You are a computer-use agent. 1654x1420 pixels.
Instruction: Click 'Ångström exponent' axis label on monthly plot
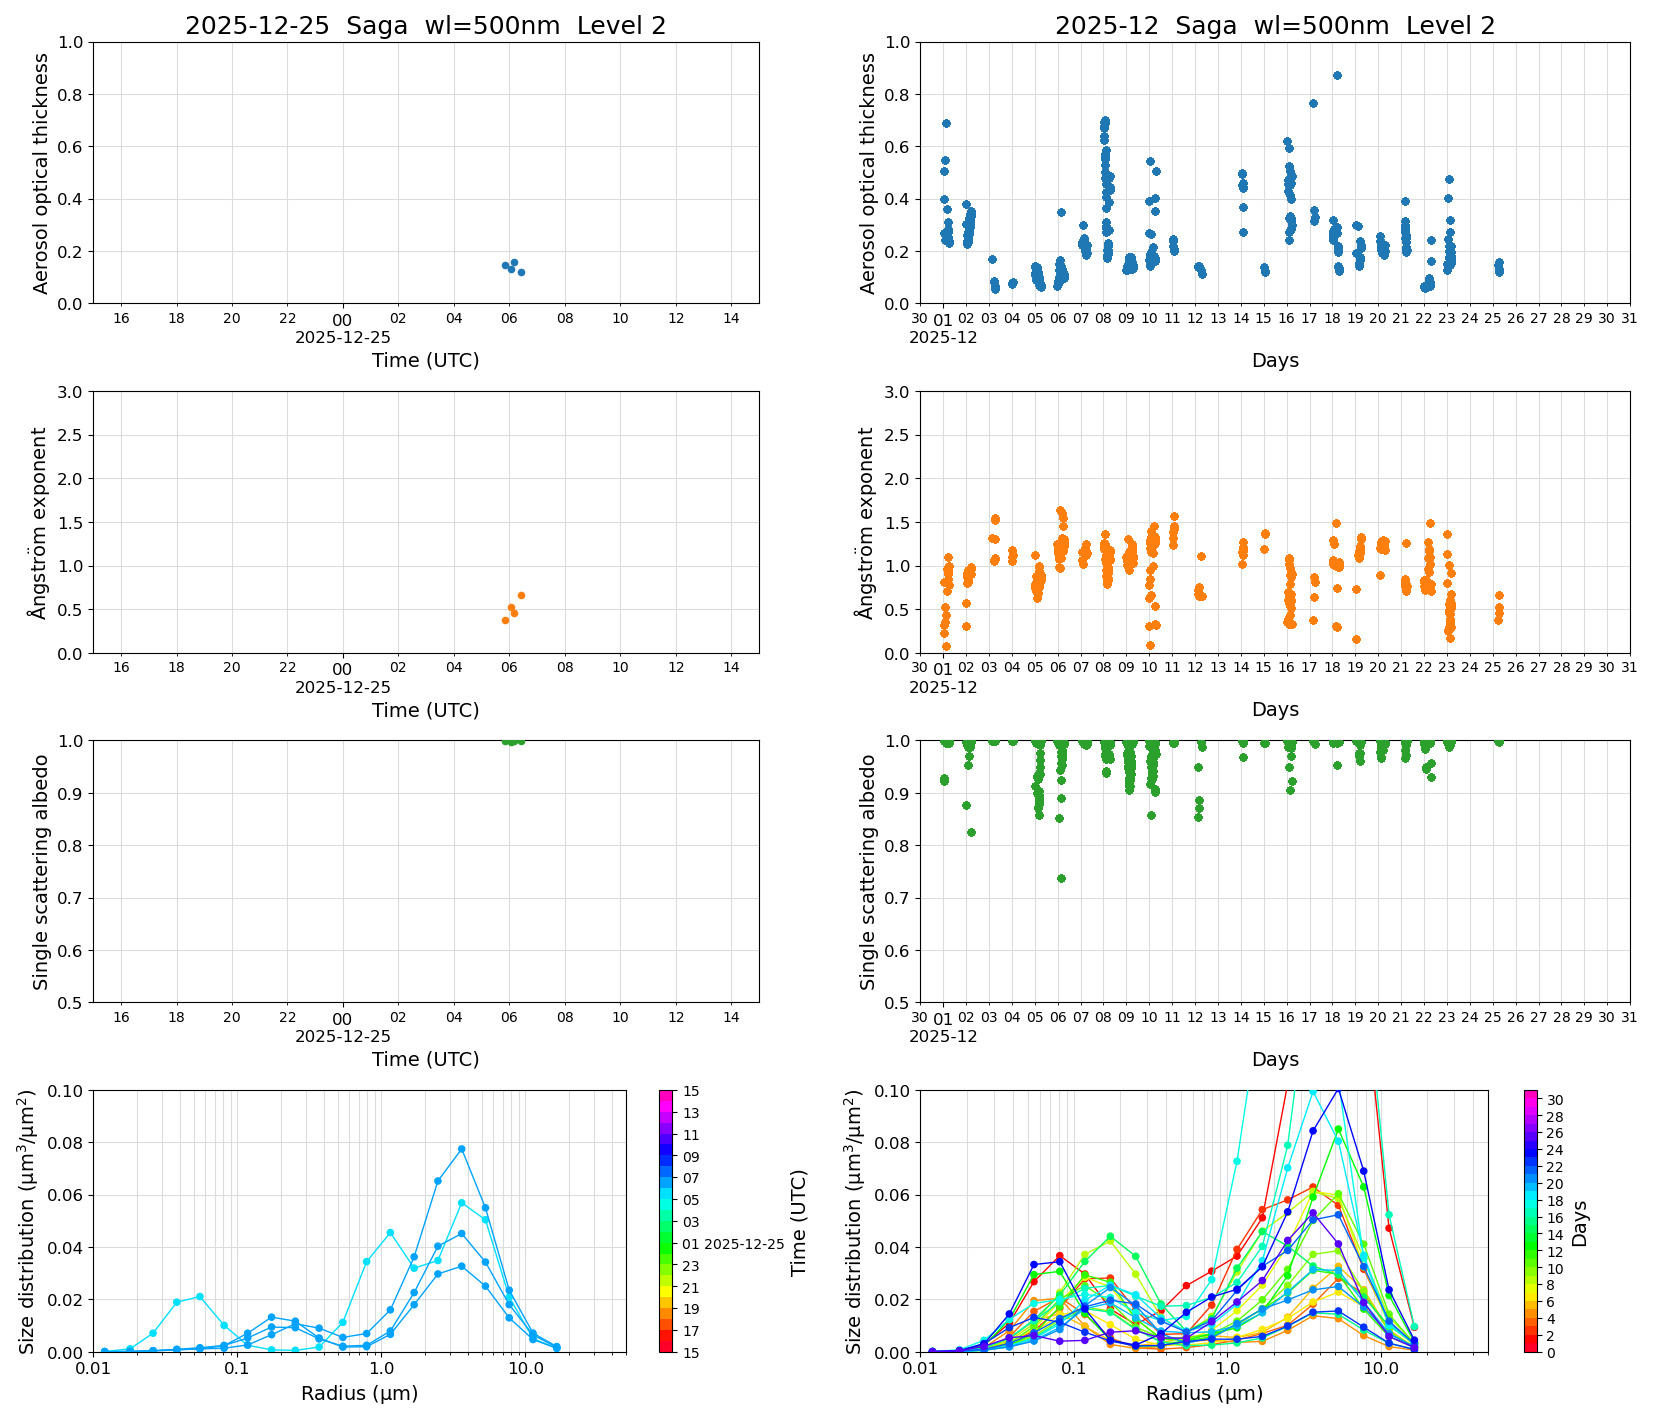click(867, 522)
